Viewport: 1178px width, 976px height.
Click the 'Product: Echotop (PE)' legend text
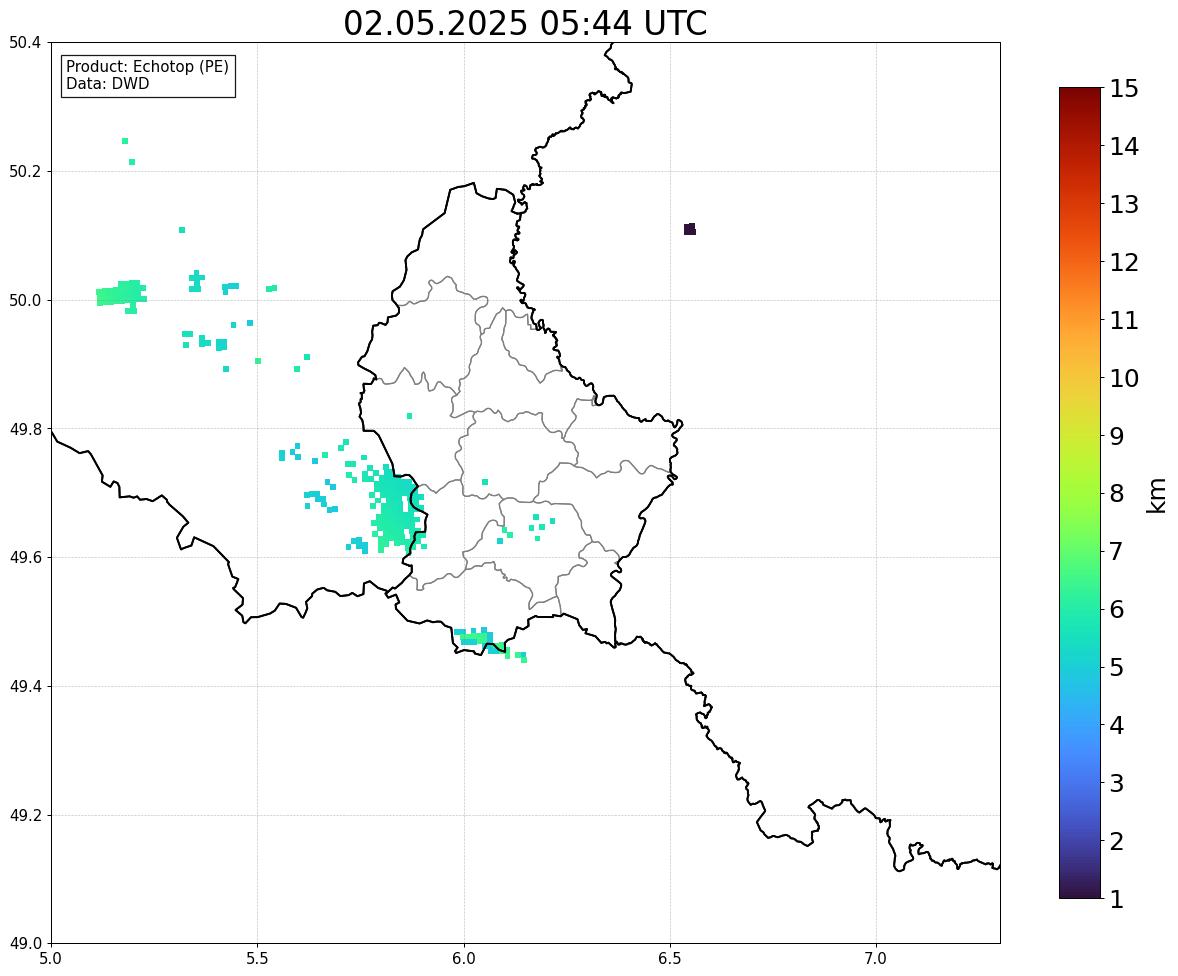(147, 66)
